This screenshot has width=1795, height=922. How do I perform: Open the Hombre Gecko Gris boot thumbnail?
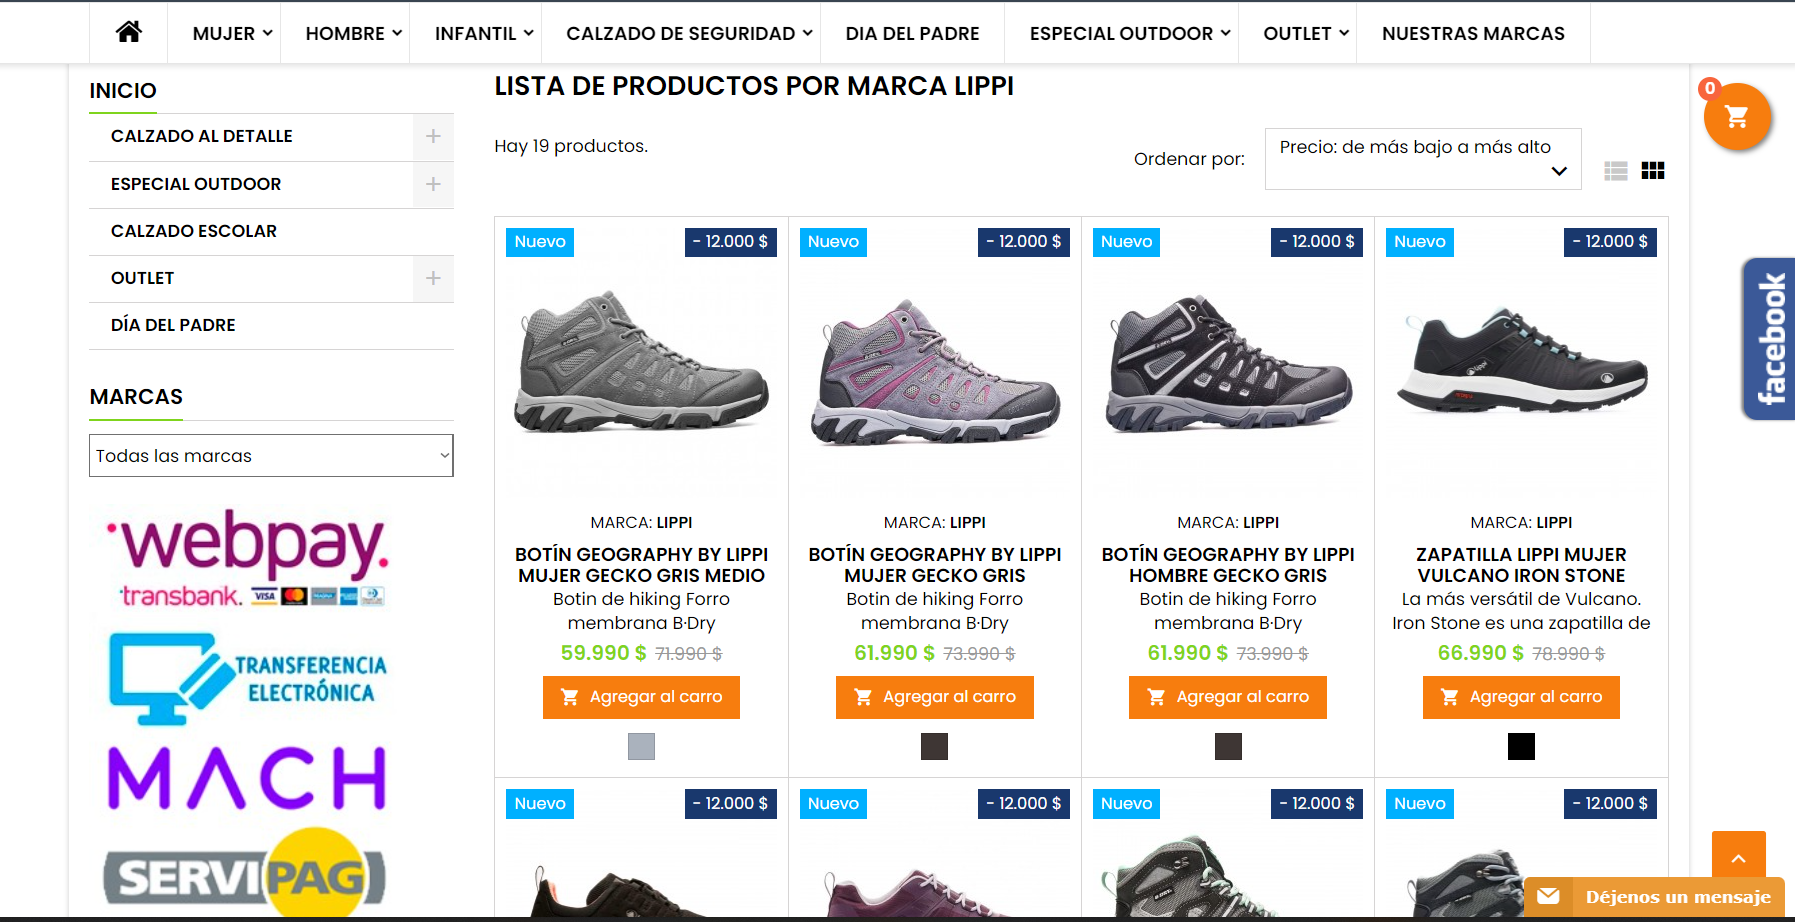[x=1228, y=365]
